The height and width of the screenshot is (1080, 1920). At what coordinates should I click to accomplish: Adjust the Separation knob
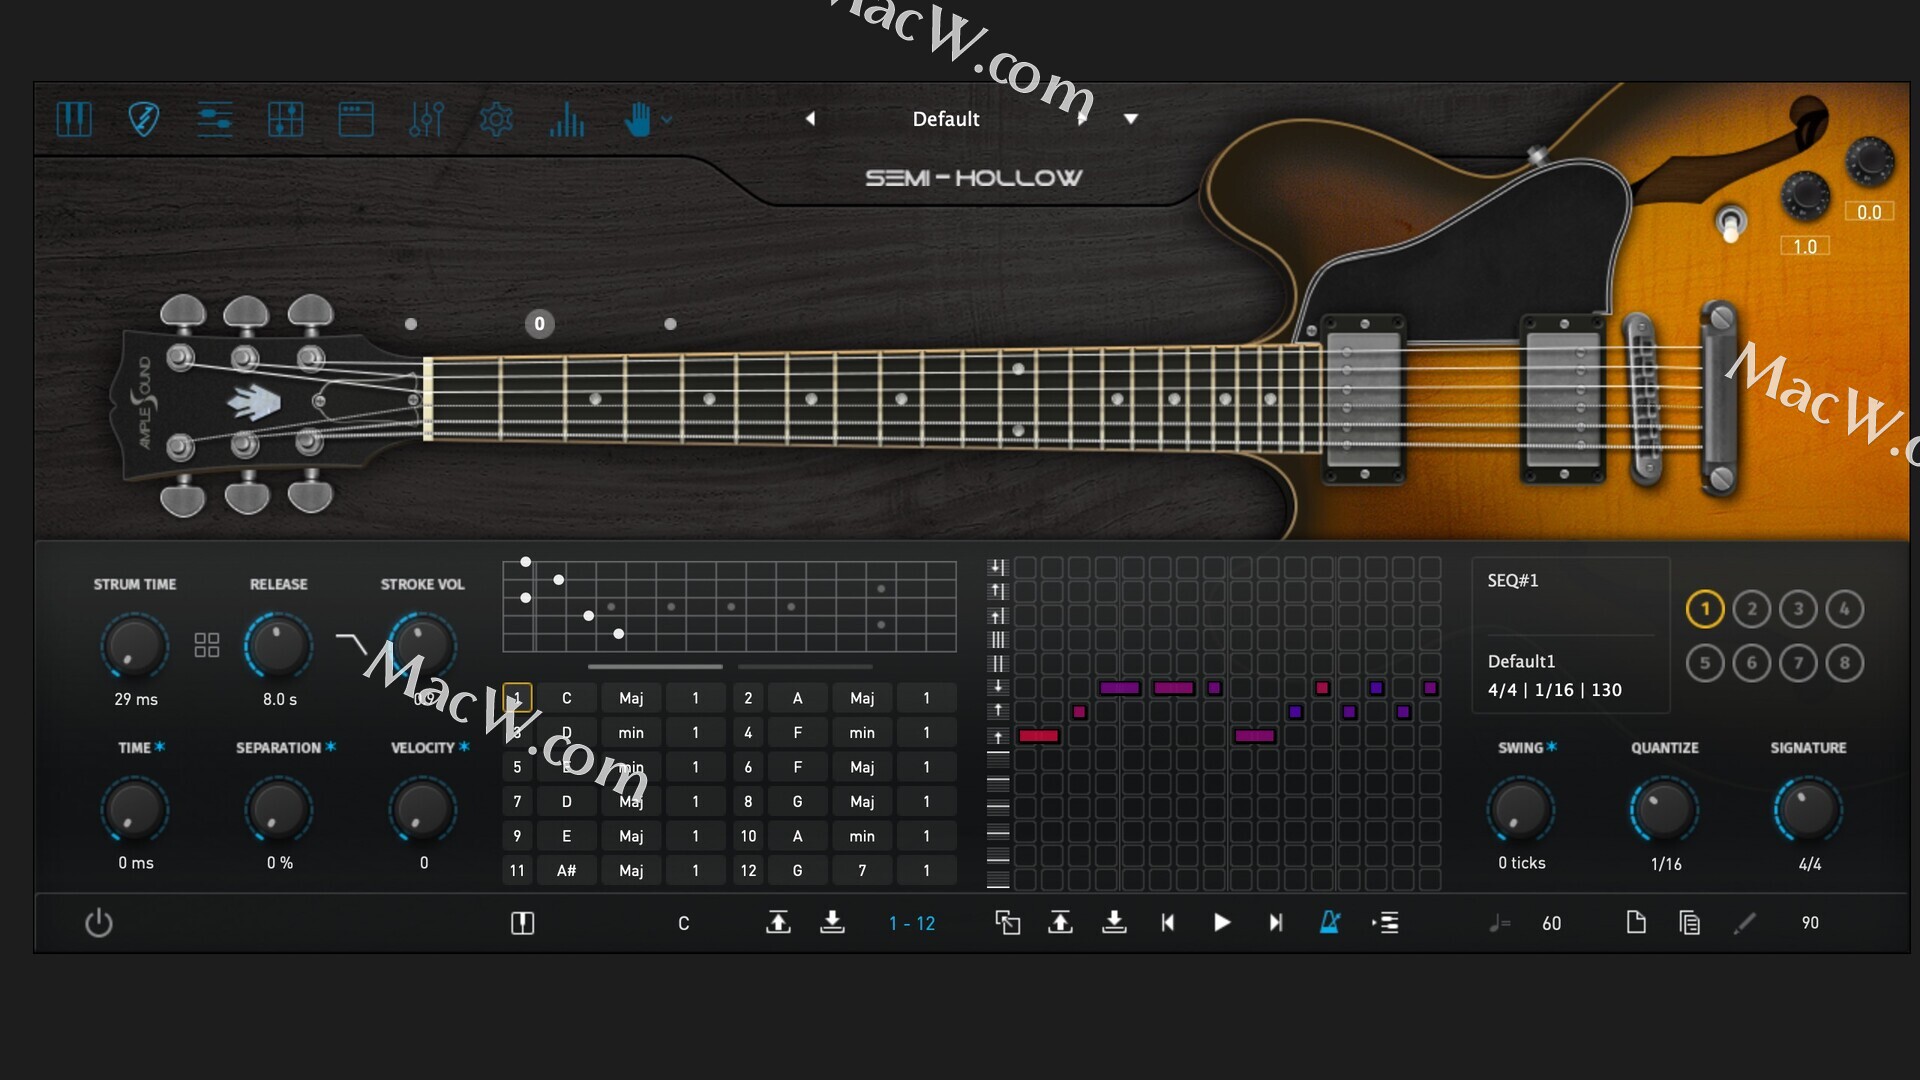coord(279,809)
